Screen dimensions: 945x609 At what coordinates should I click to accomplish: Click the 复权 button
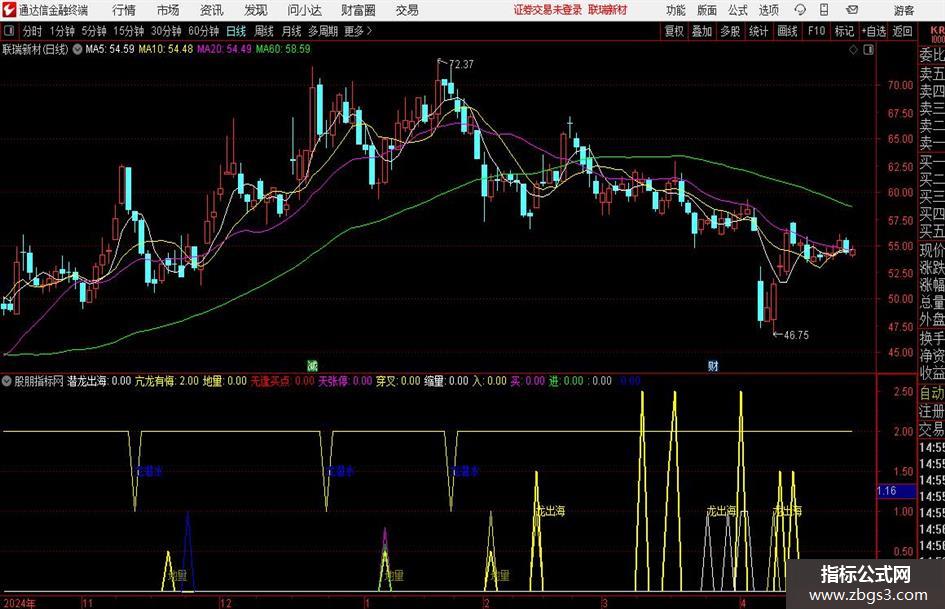pos(674,31)
